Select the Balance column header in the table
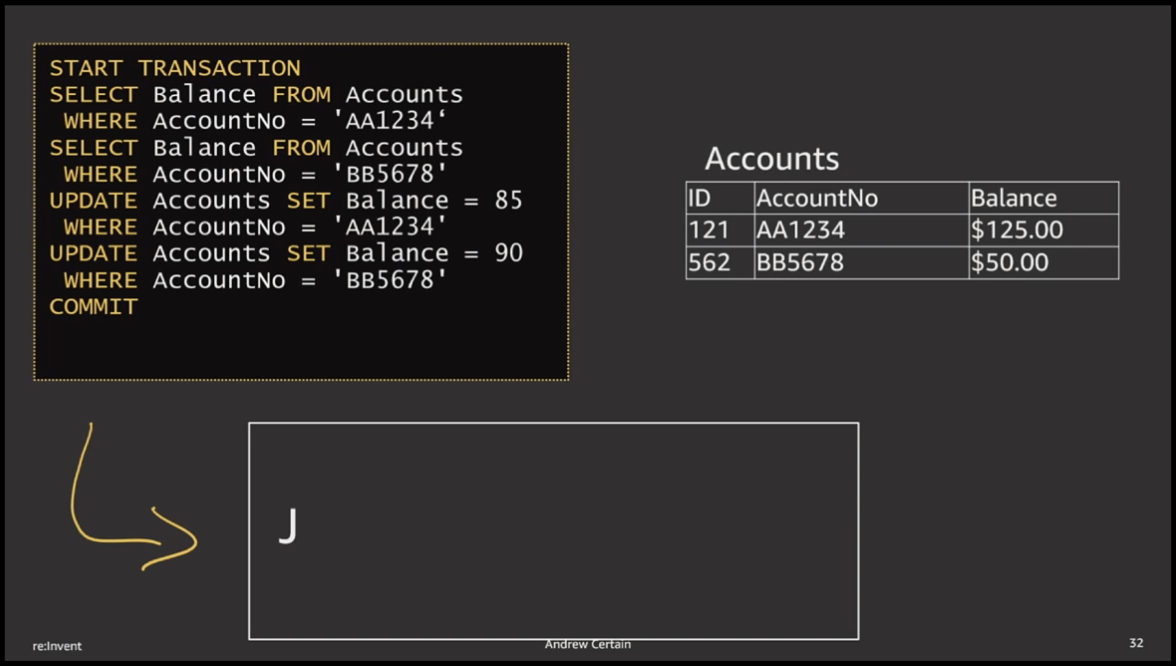 click(1013, 198)
